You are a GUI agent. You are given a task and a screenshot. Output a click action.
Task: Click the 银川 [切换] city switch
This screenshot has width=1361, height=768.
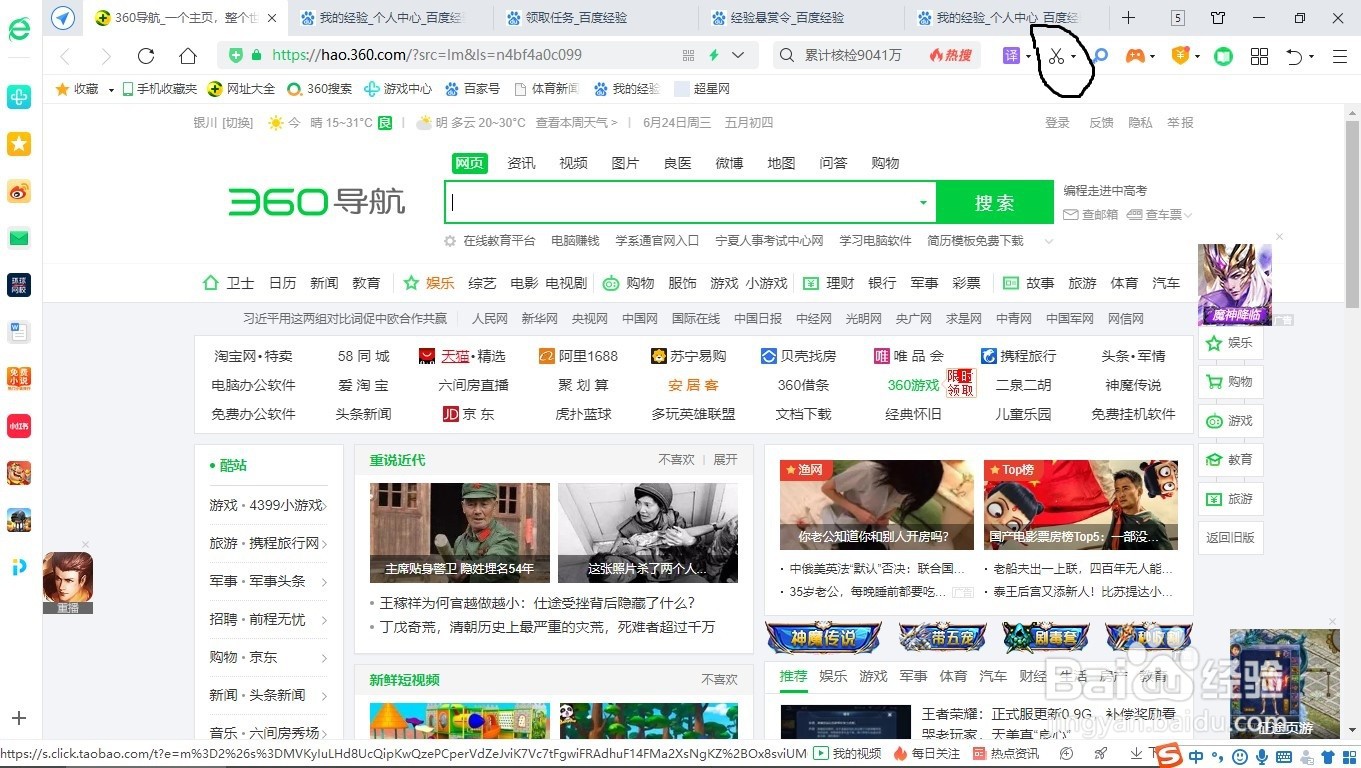click(x=223, y=123)
